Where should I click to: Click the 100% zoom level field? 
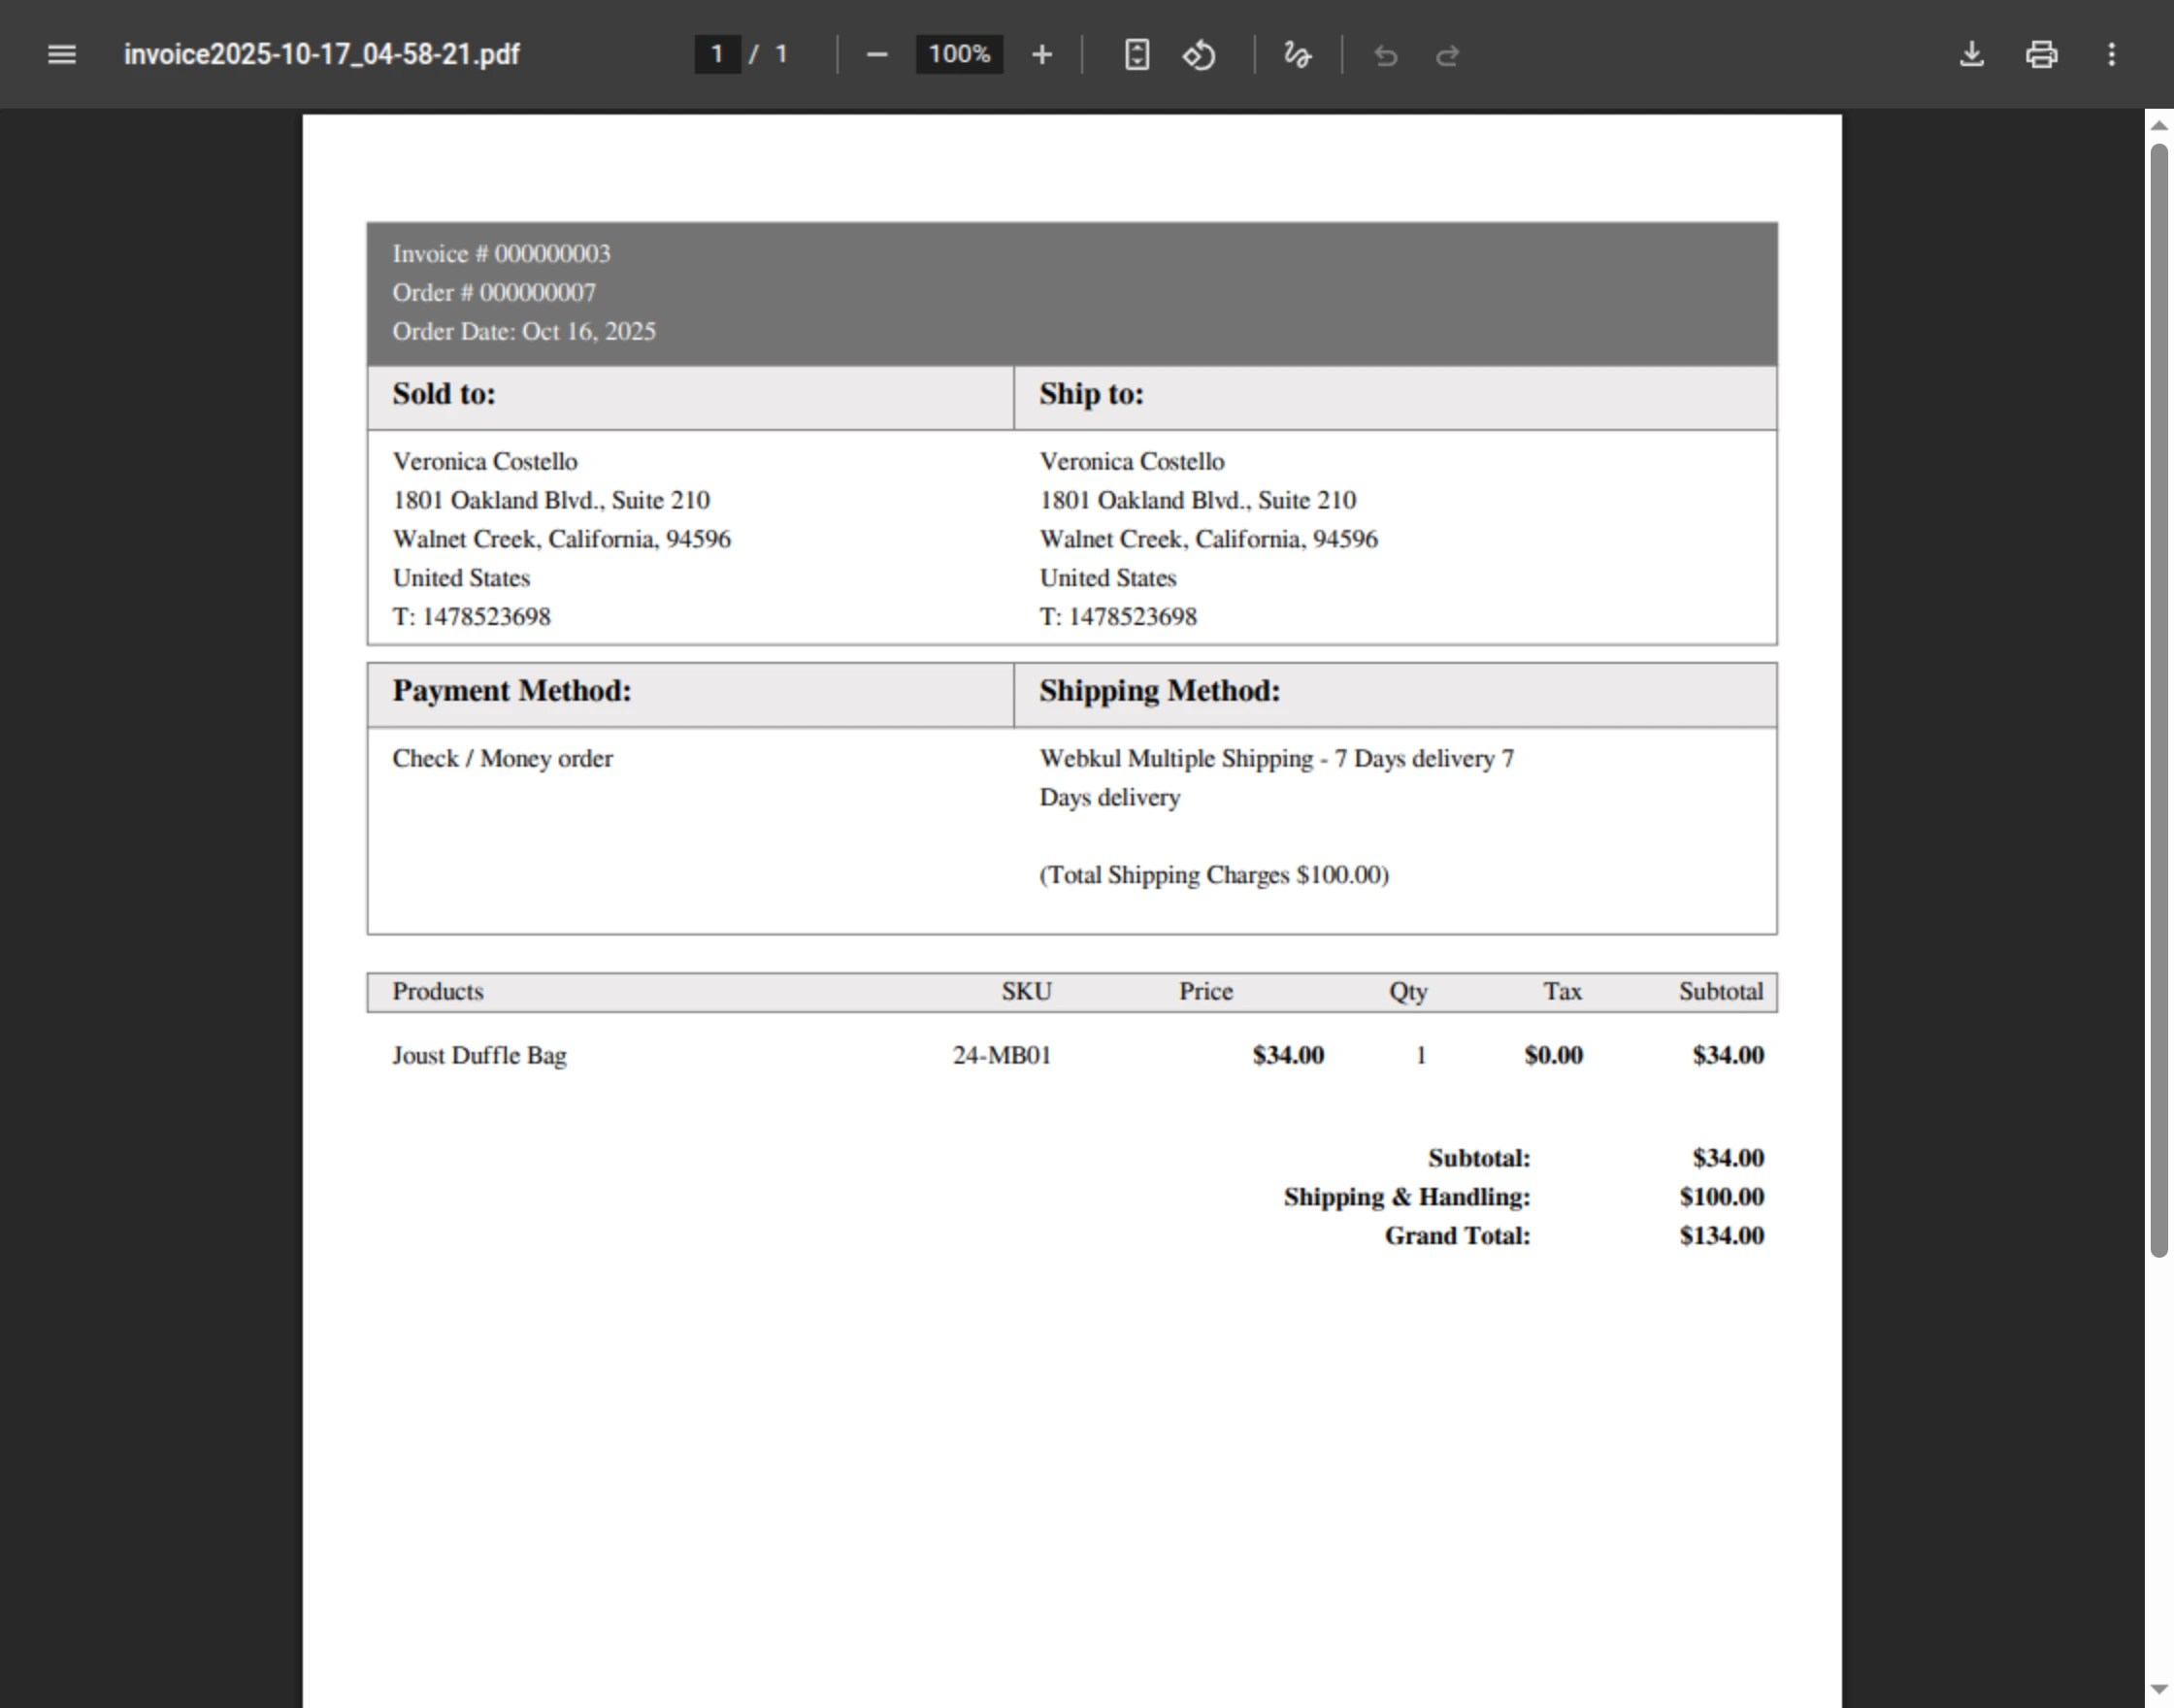(x=958, y=54)
